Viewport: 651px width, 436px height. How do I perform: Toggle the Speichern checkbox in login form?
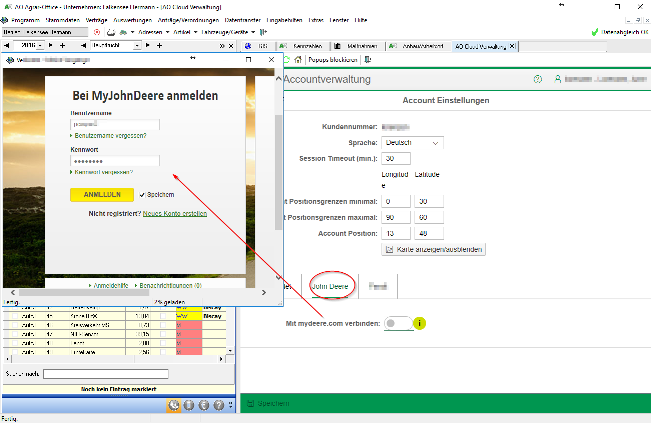click(x=143, y=195)
